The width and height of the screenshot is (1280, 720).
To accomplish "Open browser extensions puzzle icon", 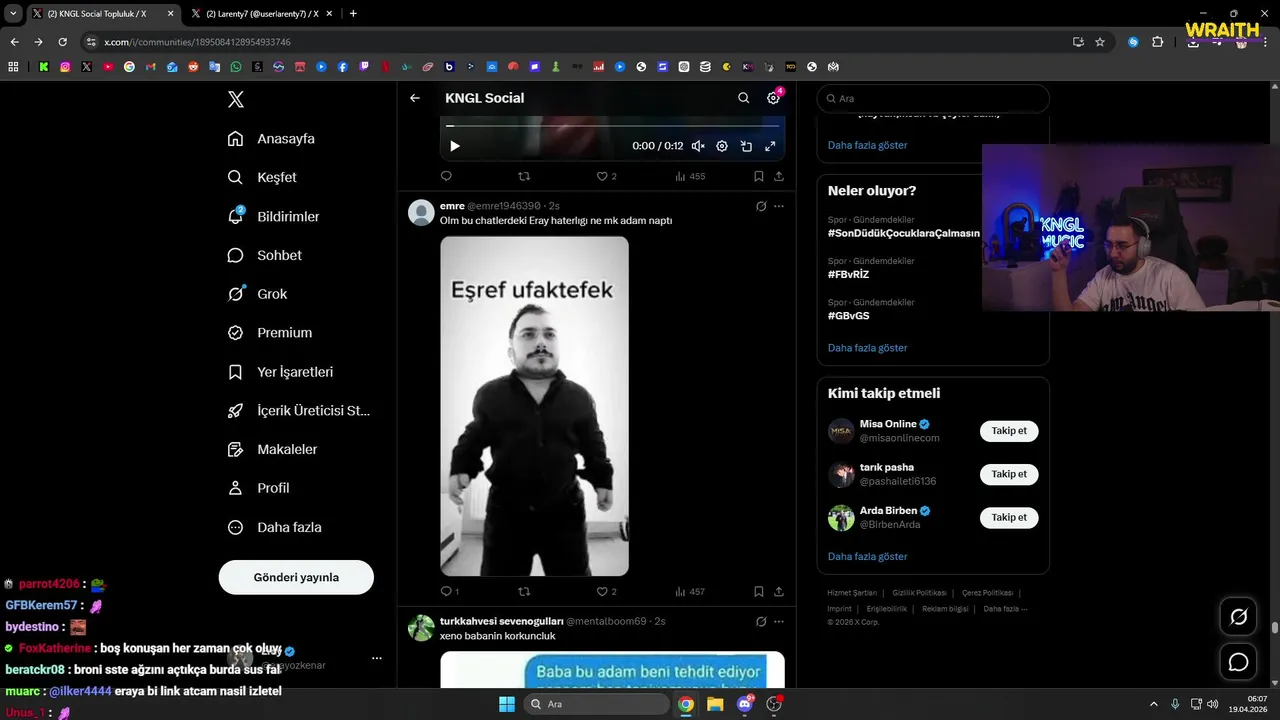I will [x=1157, y=42].
